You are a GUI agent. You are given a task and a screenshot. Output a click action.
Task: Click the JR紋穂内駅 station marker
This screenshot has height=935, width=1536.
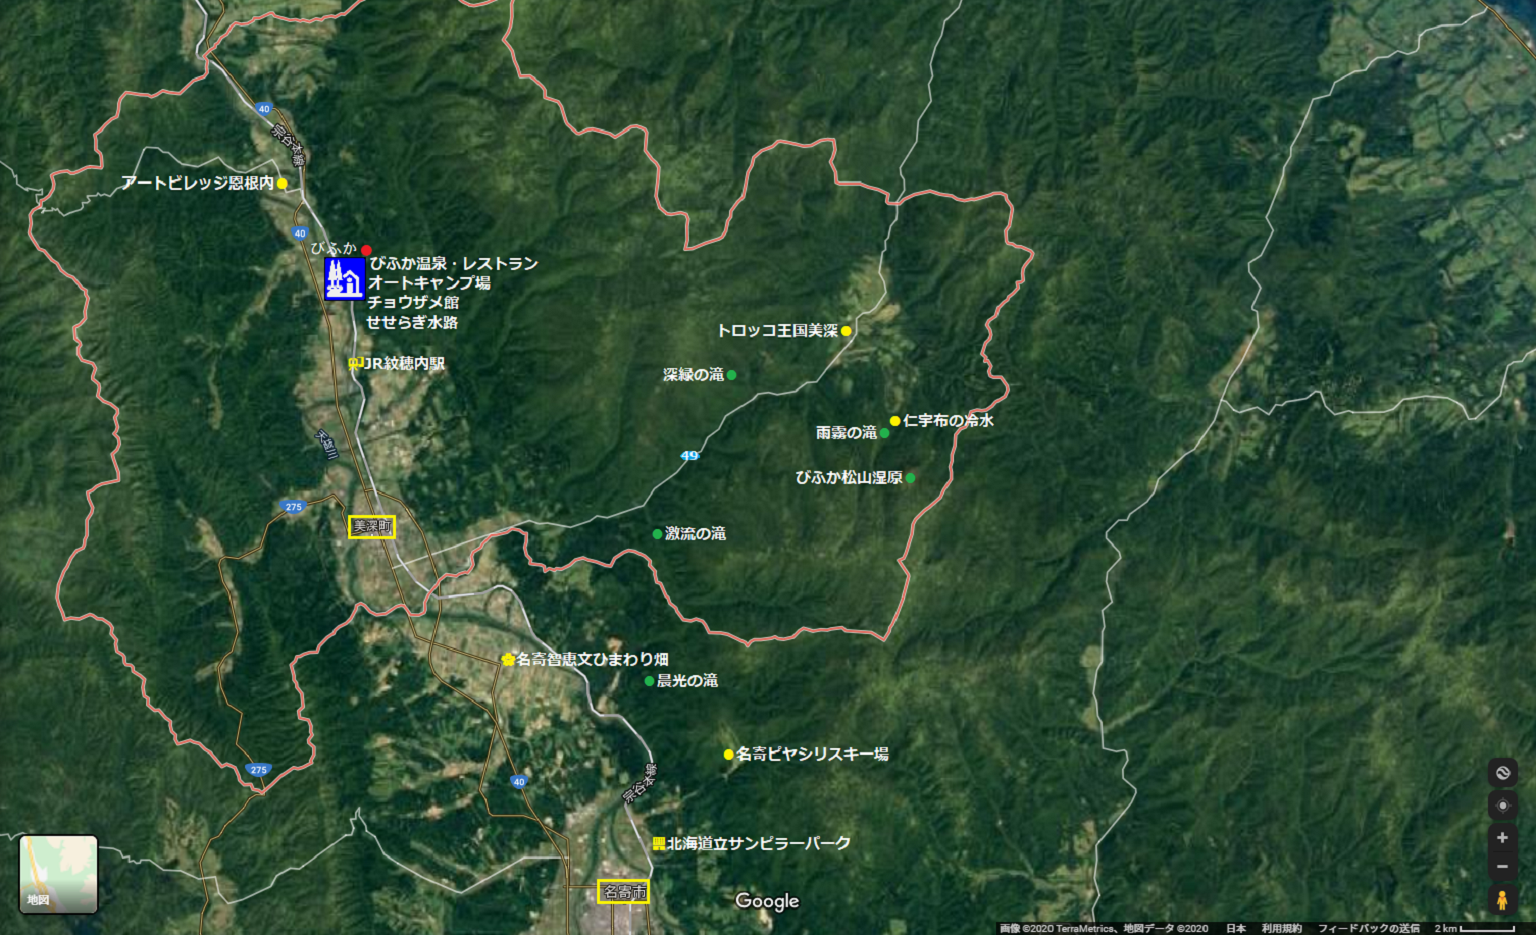[x=353, y=364]
